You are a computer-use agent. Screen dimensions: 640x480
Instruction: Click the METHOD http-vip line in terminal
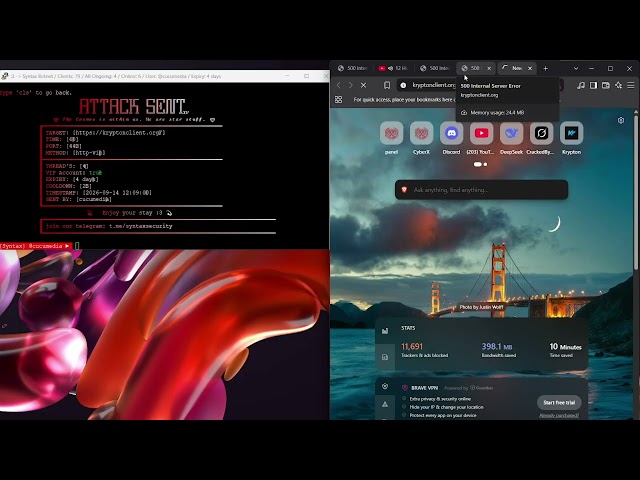[x=75, y=153]
